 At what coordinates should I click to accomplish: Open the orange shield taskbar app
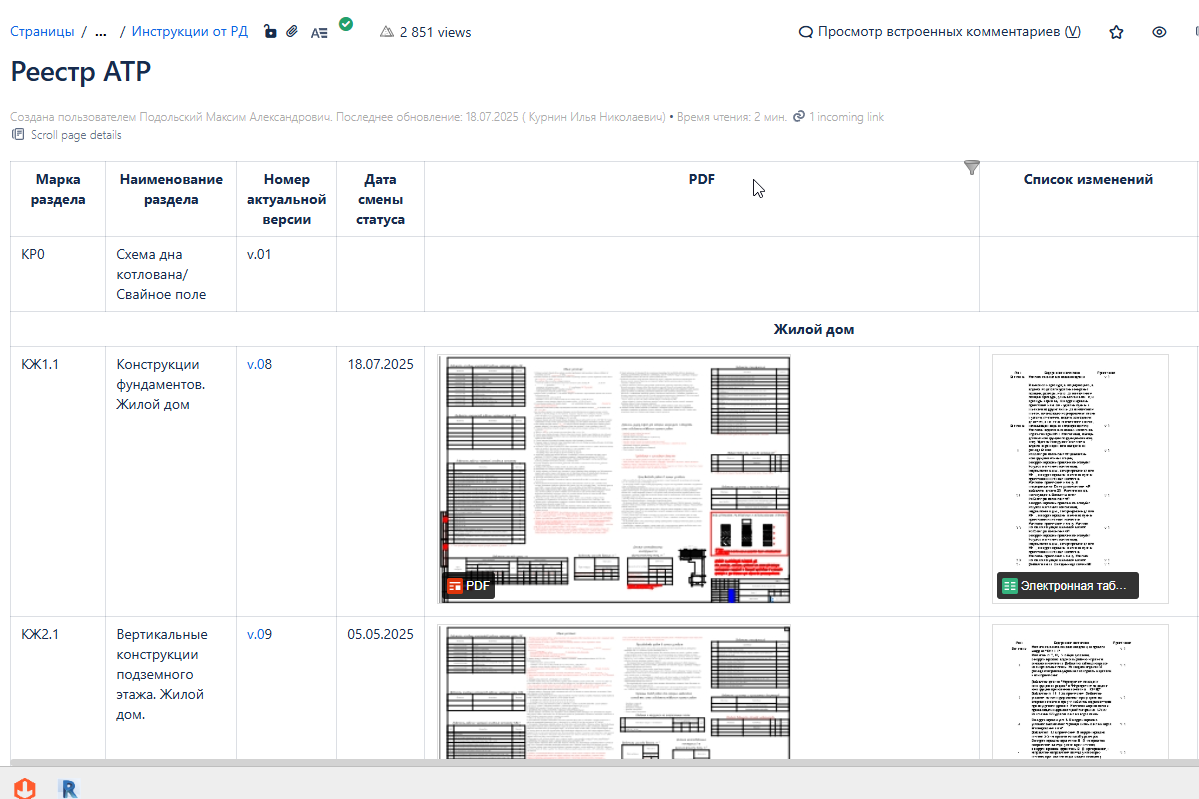(25, 788)
